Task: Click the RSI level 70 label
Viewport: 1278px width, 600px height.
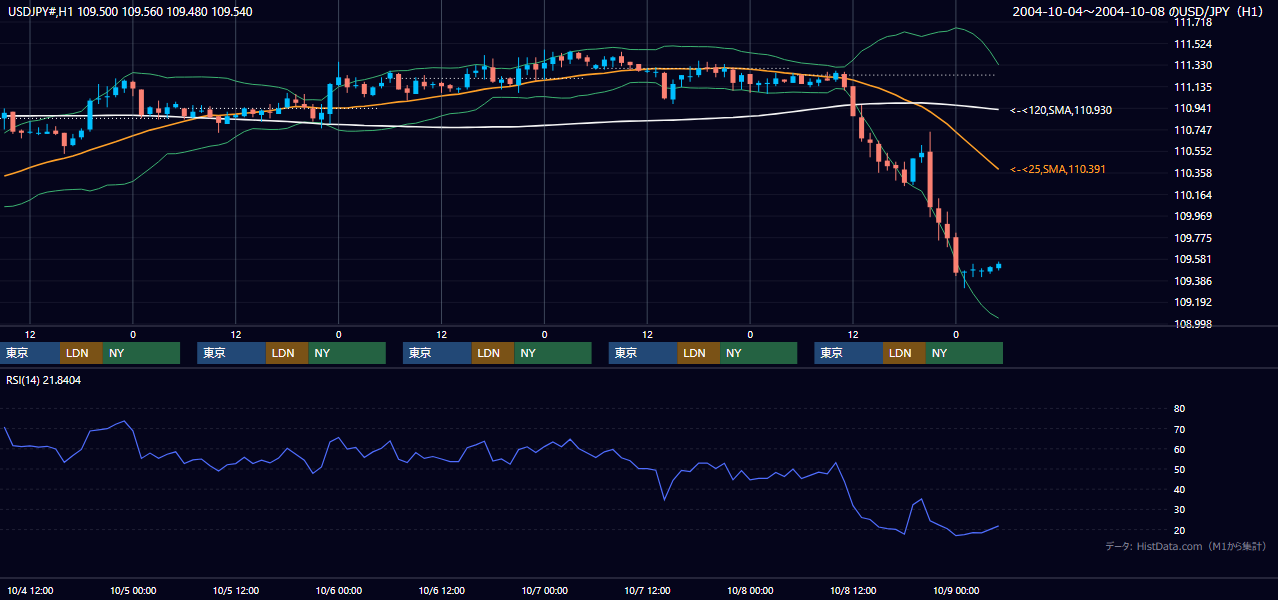Action: (x=1179, y=429)
